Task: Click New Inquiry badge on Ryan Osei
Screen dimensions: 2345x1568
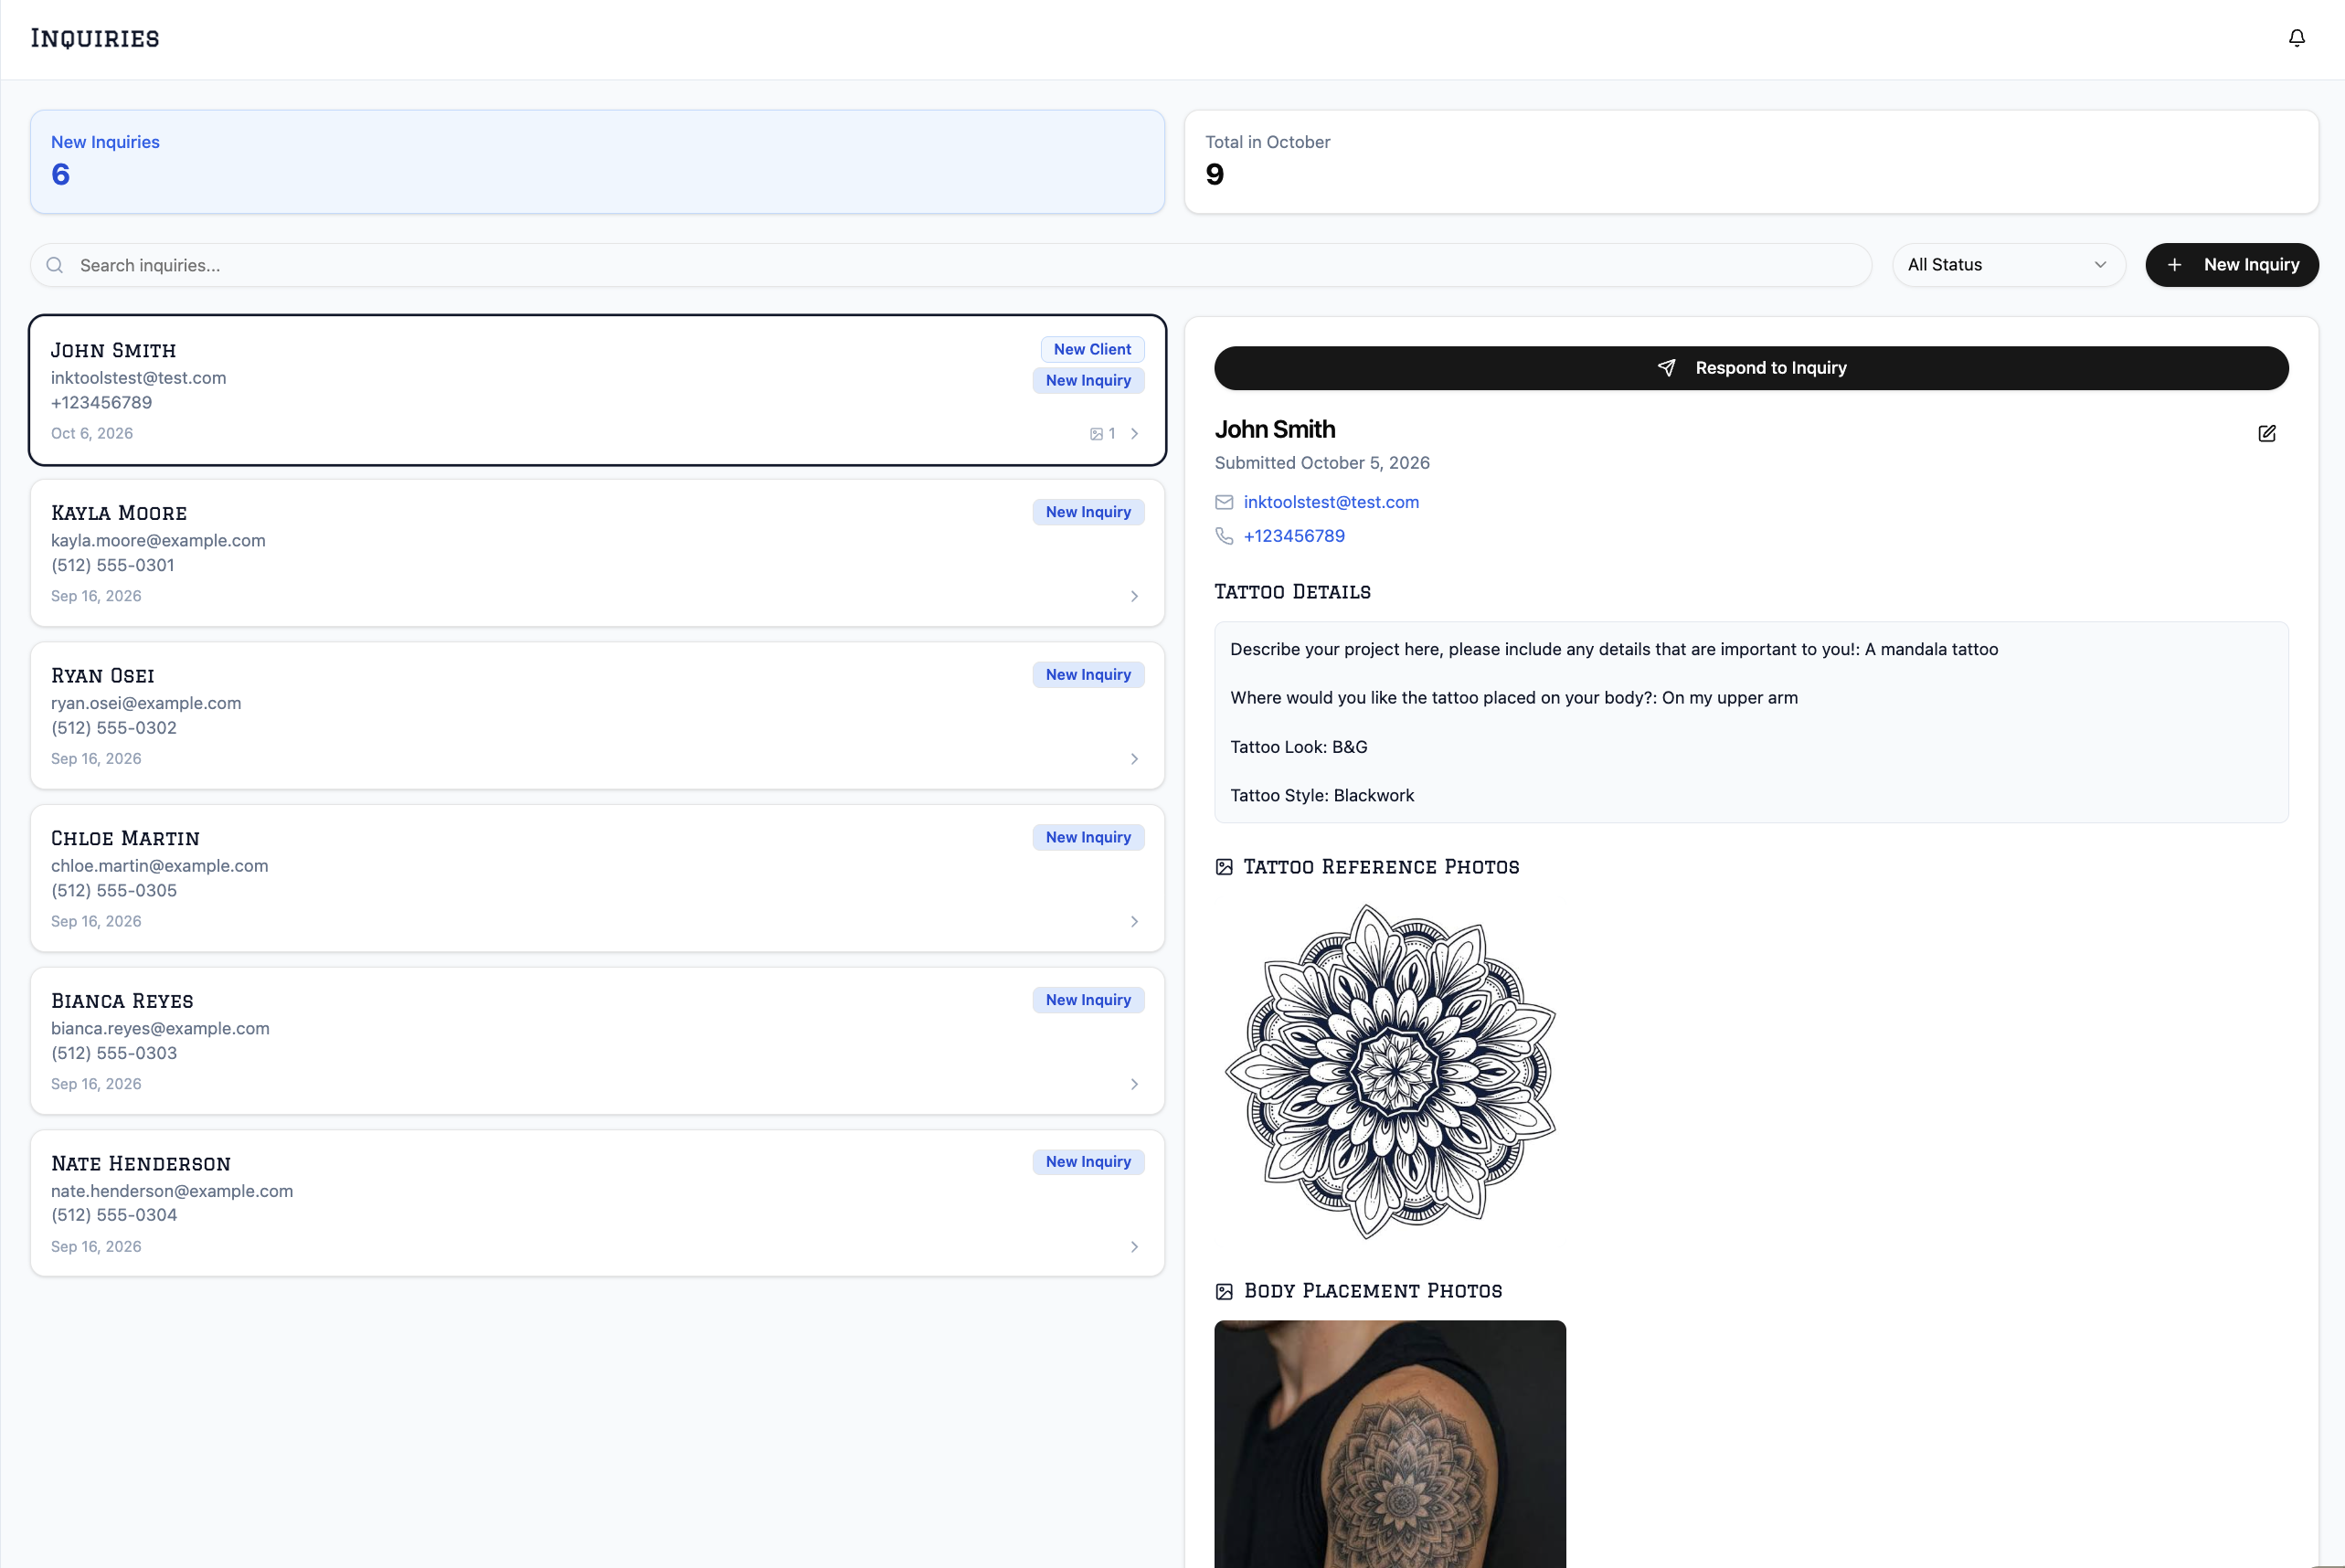Action: tap(1088, 675)
